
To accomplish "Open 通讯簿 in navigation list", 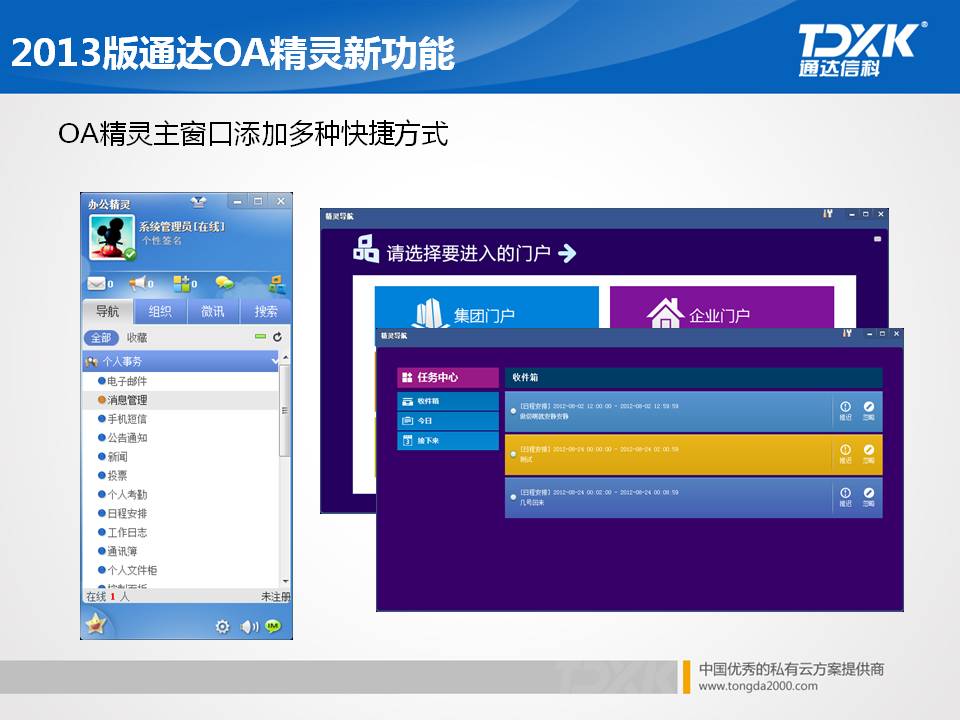I will (x=122, y=551).
